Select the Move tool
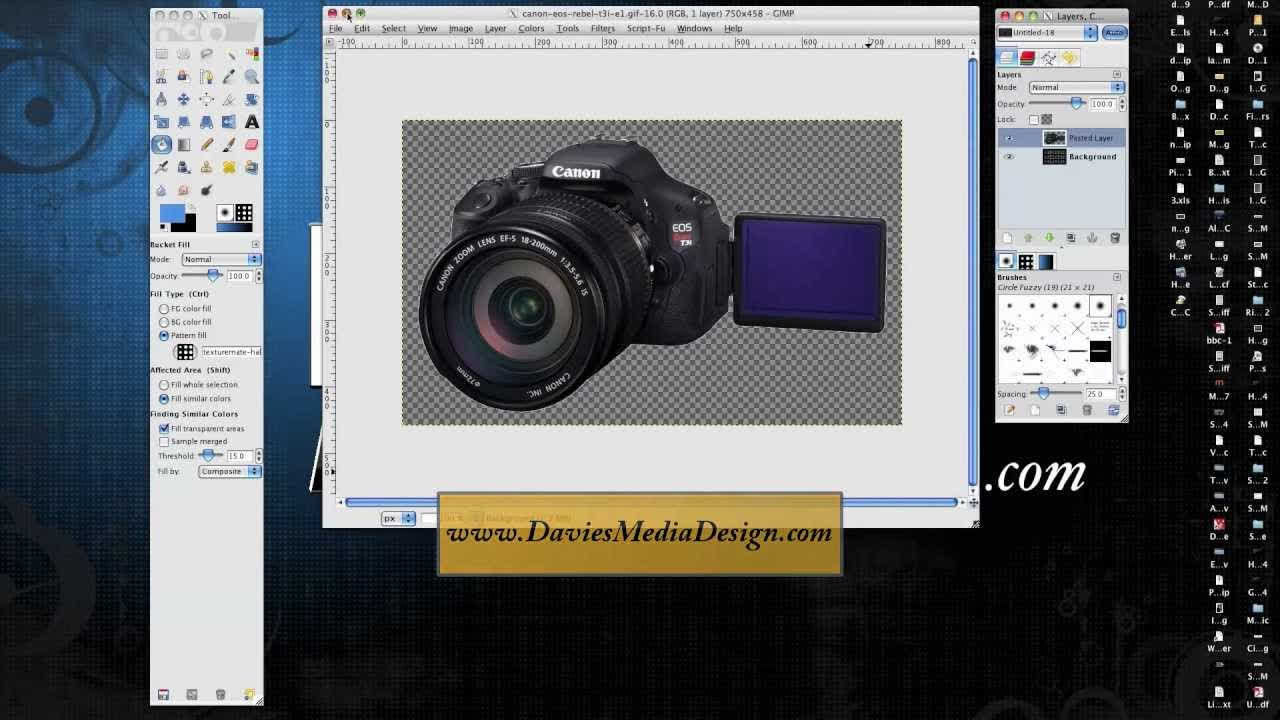Viewport: 1280px width, 720px height. pyautogui.click(x=183, y=99)
